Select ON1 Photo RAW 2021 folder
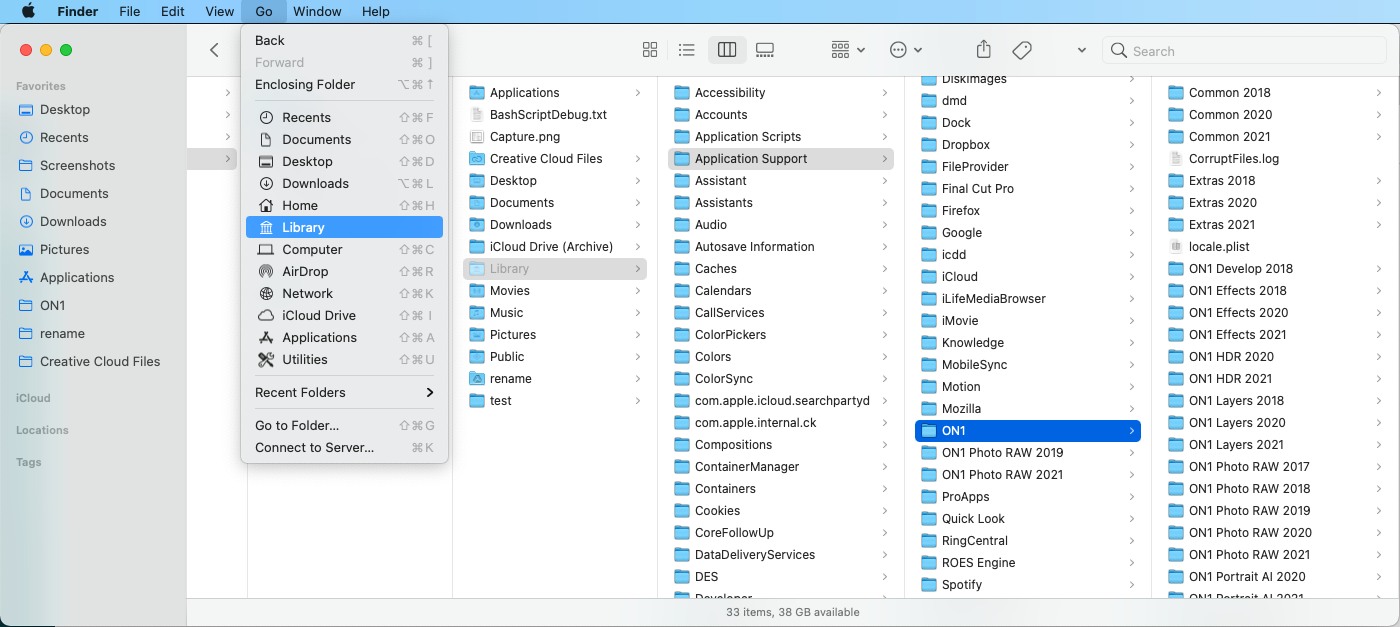The width and height of the screenshot is (1400, 627). (x=1002, y=474)
